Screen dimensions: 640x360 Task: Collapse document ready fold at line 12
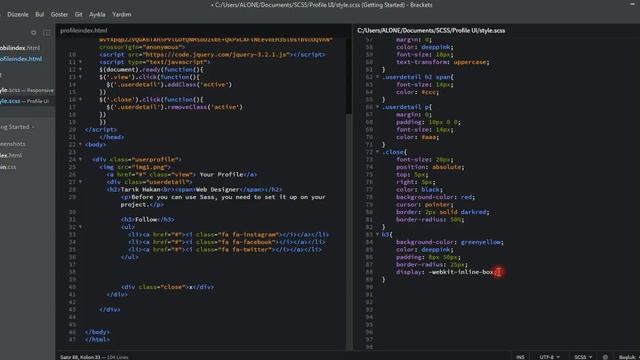coord(80,69)
